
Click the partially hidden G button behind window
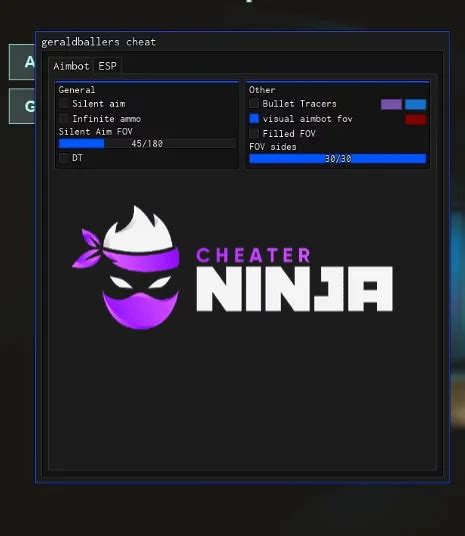pos(22,106)
